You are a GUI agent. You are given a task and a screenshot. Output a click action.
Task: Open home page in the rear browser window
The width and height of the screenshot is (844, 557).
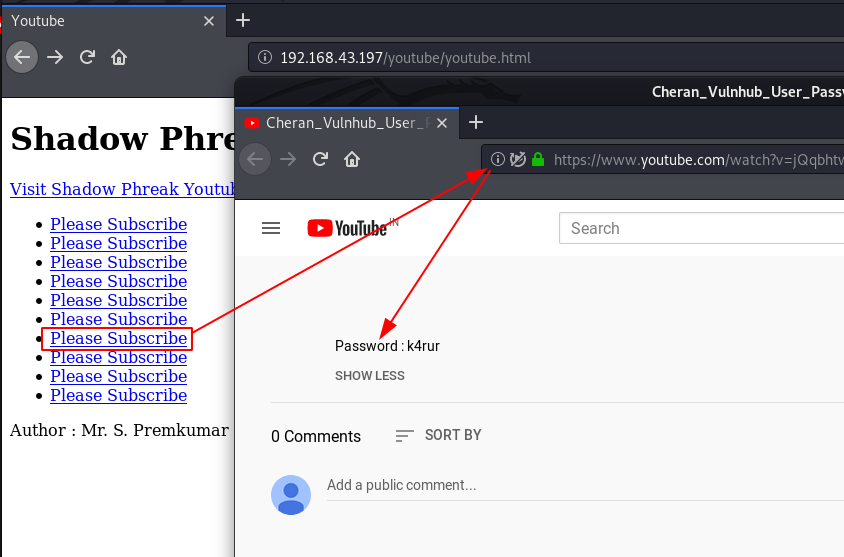(119, 57)
